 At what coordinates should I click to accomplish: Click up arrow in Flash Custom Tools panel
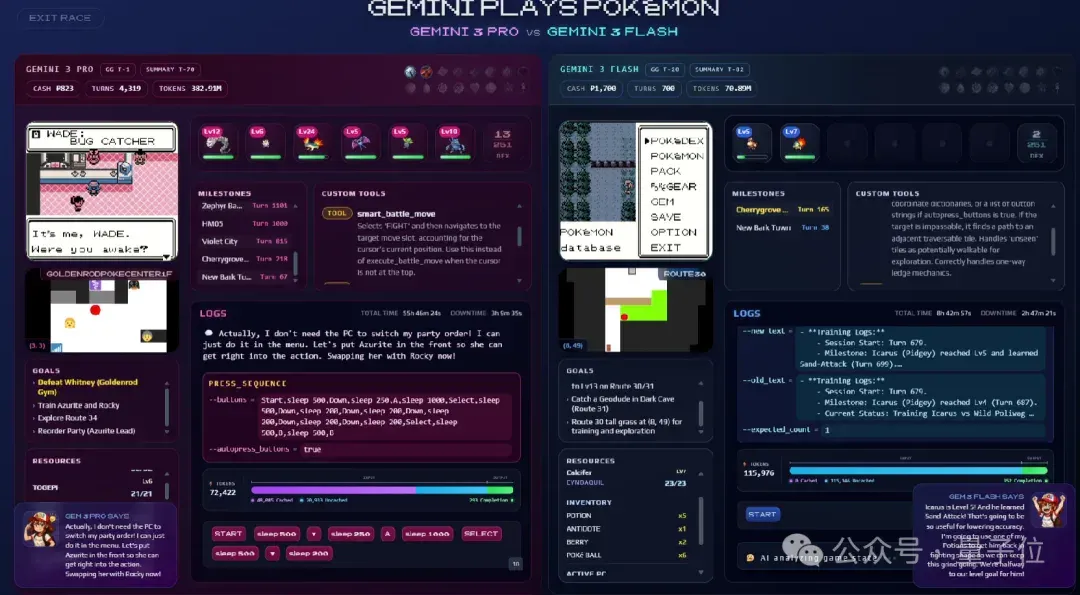click(x=1052, y=206)
